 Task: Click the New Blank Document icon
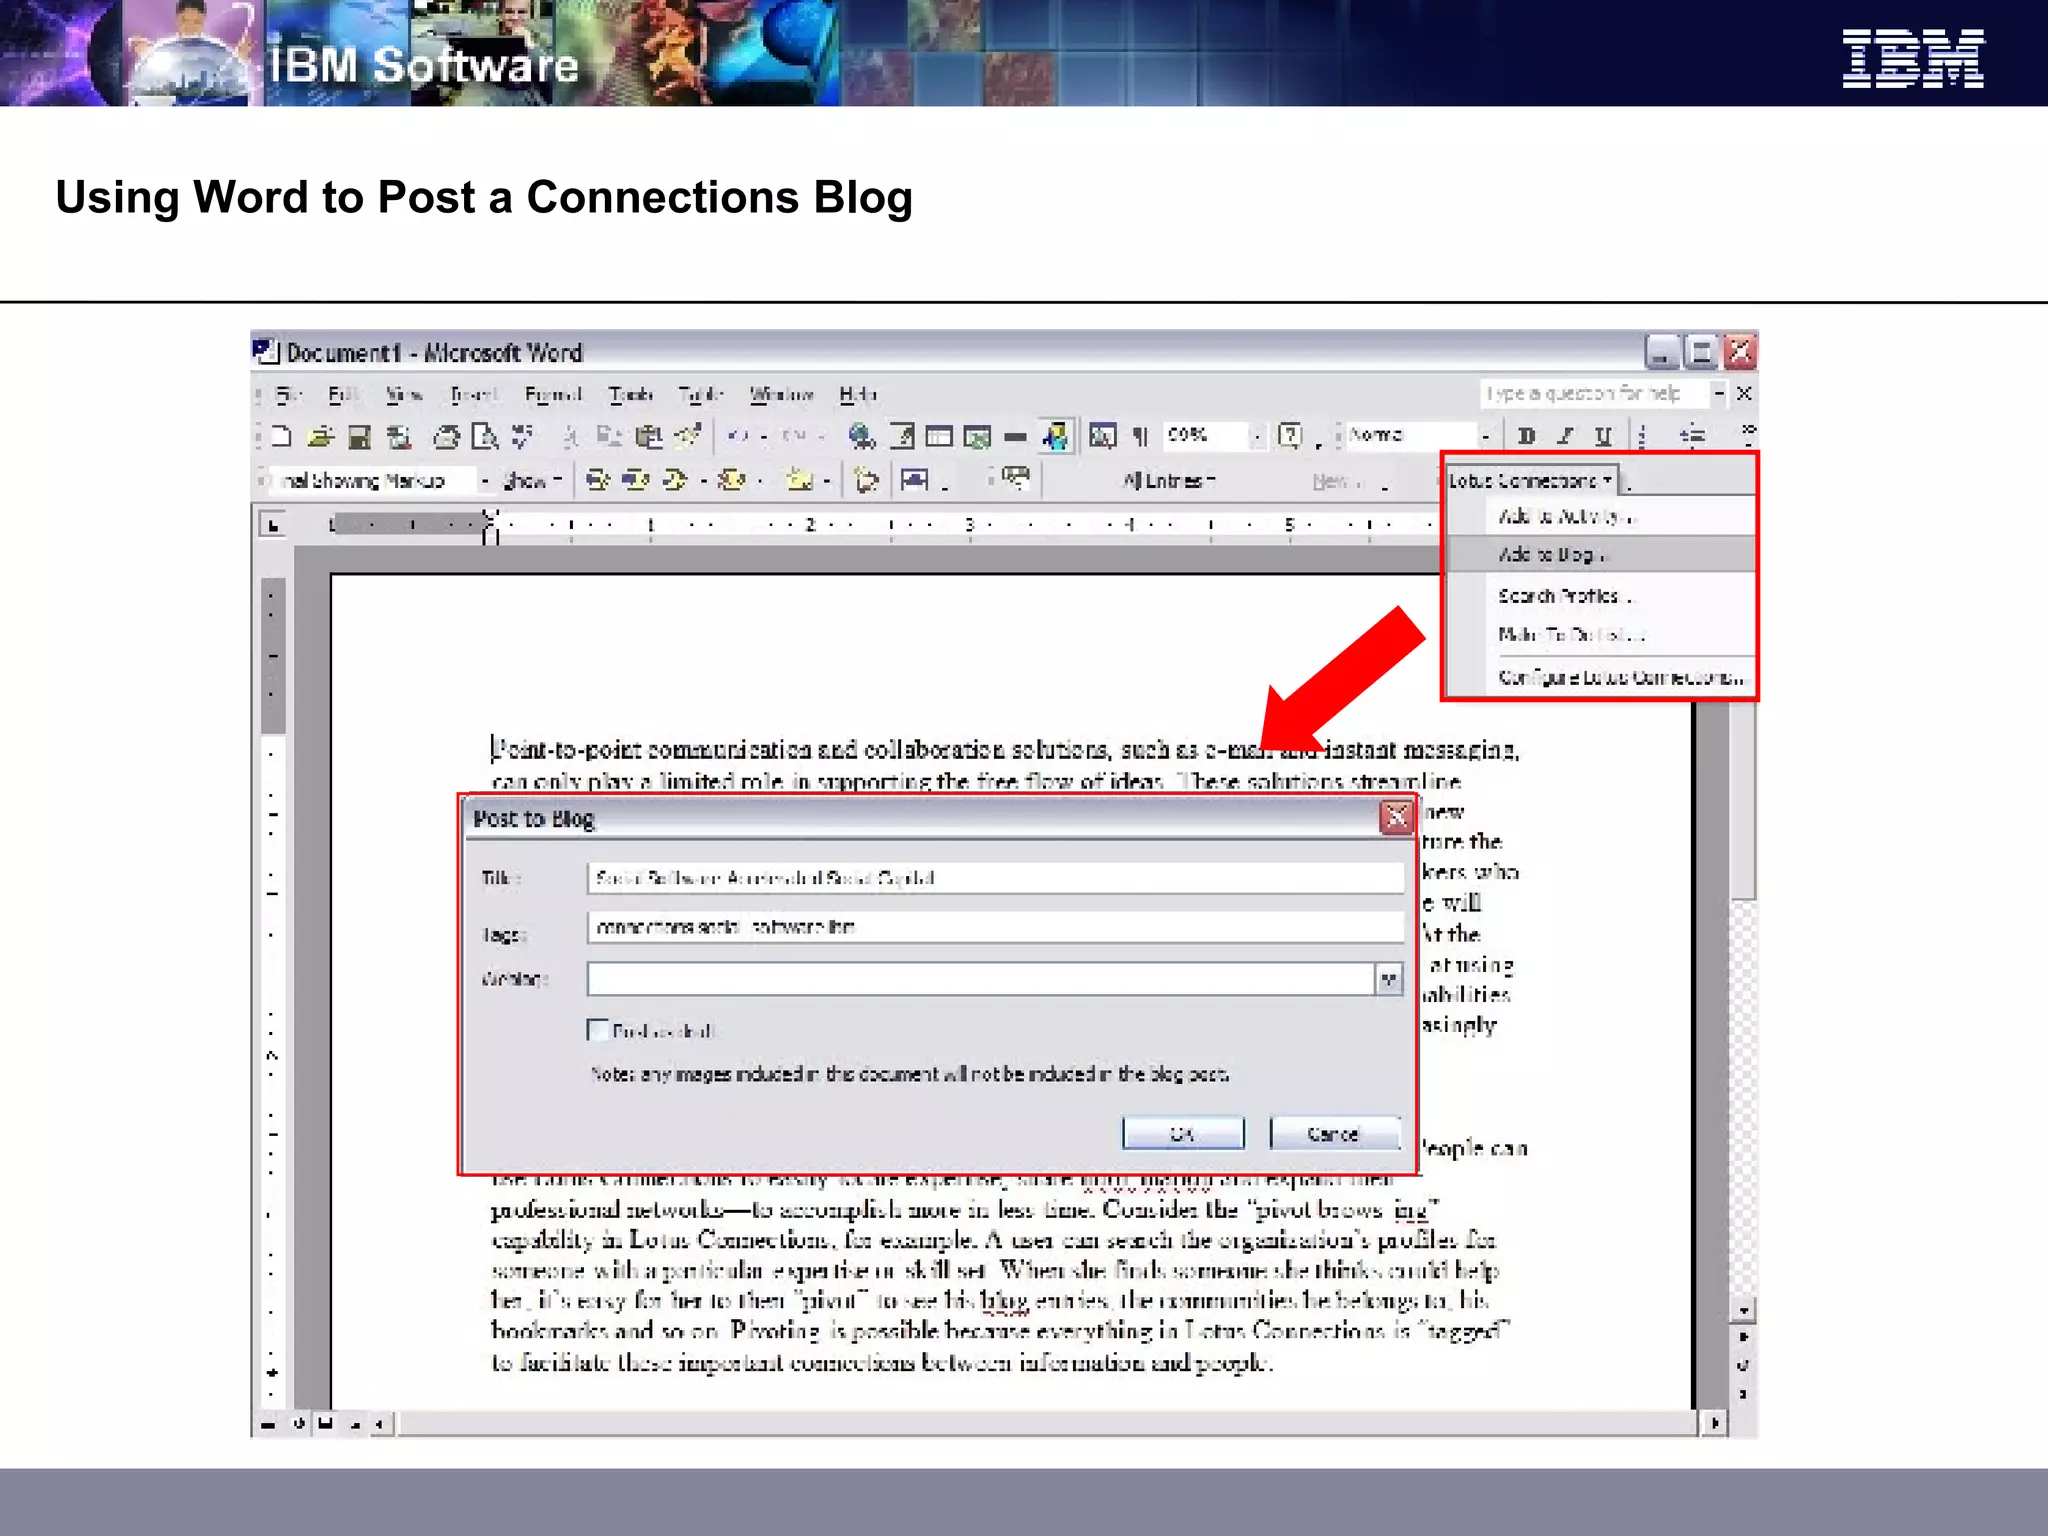281,436
